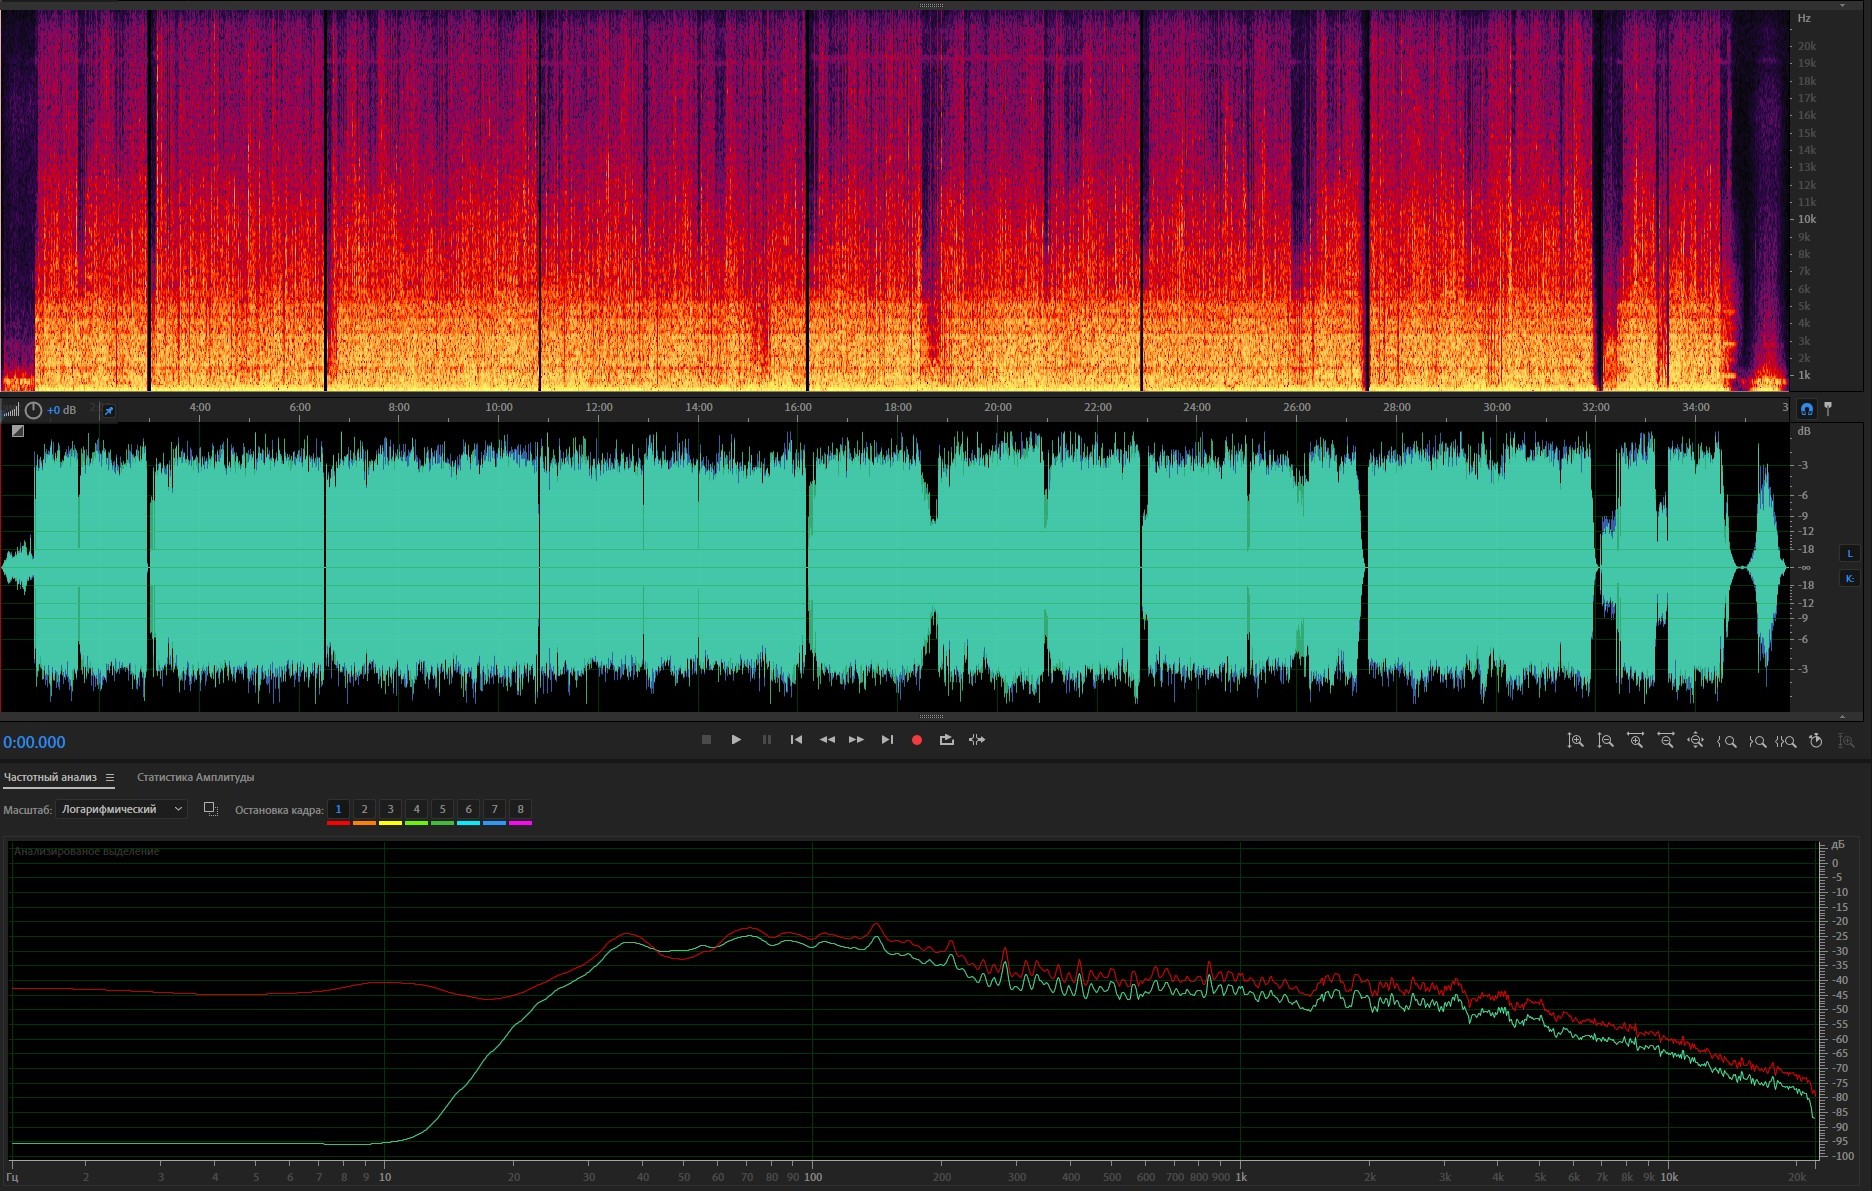Click the 10k label on spectrogram Hz scale

(x=1807, y=219)
